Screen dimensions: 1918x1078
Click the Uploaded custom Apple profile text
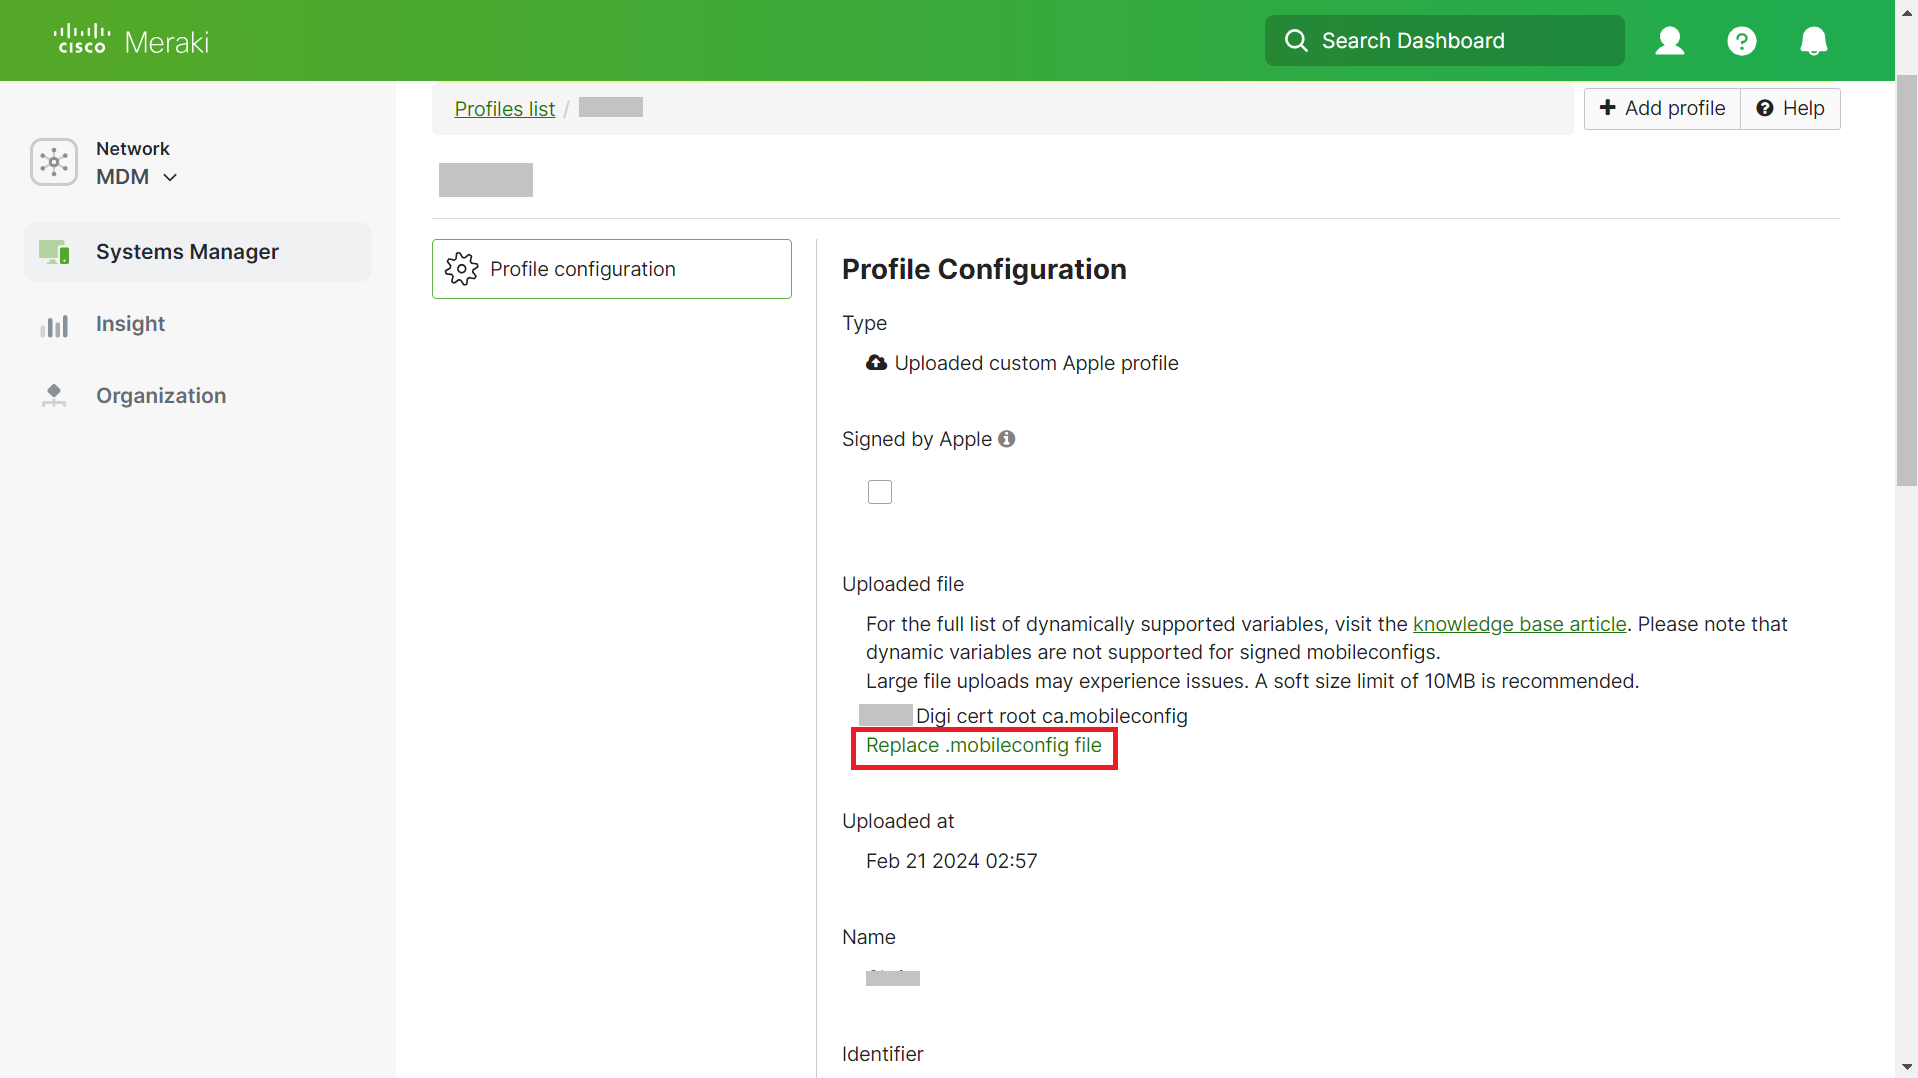(x=1036, y=363)
